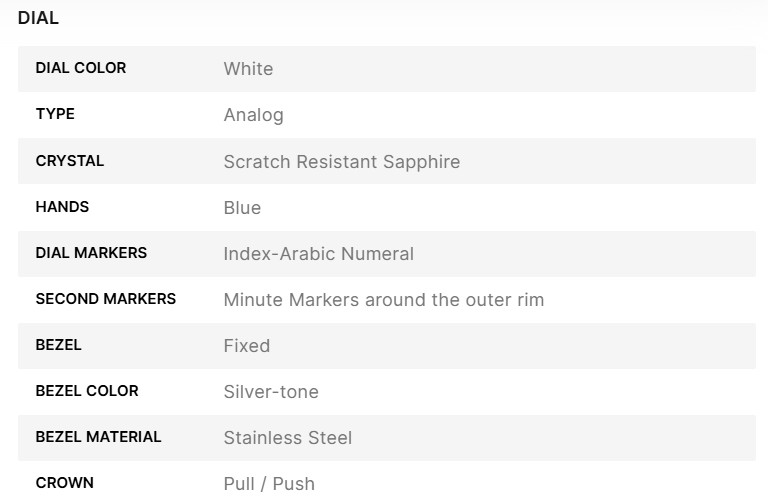Click the DIAL MARKERS label
Image resolution: width=768 pixels, height=502 pixels.
(x=91, y=253)
